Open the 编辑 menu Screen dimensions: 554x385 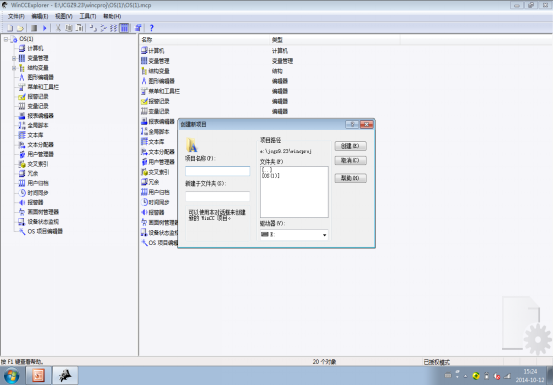point(40,16)
